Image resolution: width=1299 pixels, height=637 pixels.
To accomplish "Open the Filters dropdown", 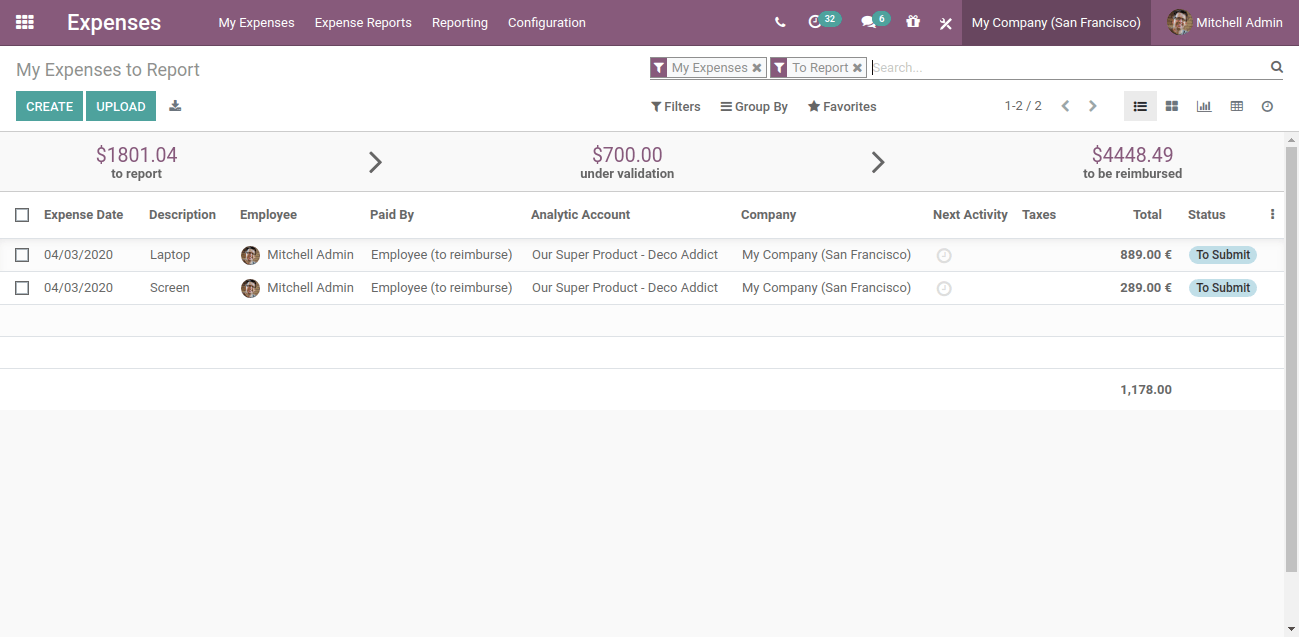I will pyautogui.click(x=676, y=107).
